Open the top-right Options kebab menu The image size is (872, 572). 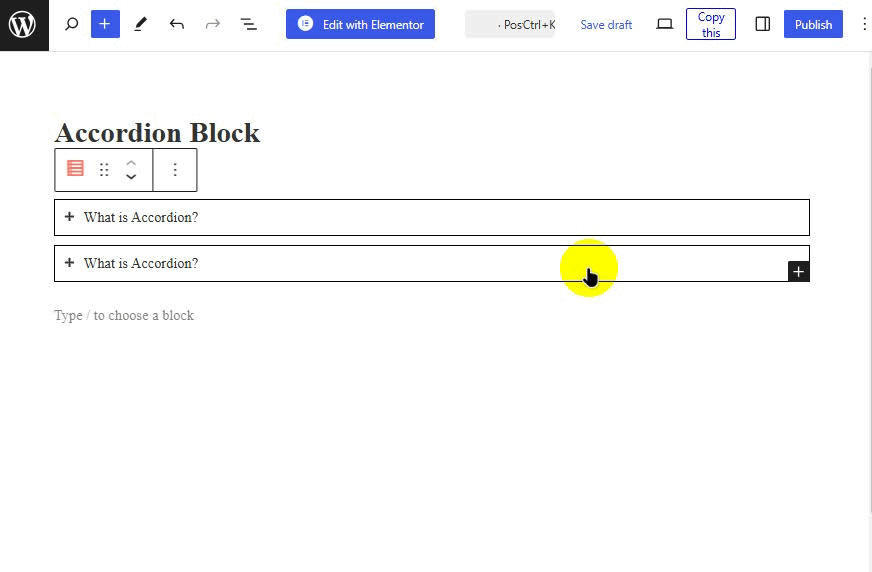pyautogui.click(x=864, y=25)
